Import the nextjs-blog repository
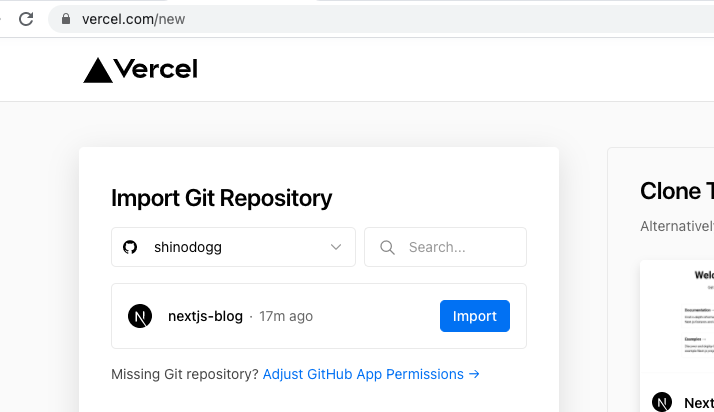714x412 pixels. tap(474, 316)
